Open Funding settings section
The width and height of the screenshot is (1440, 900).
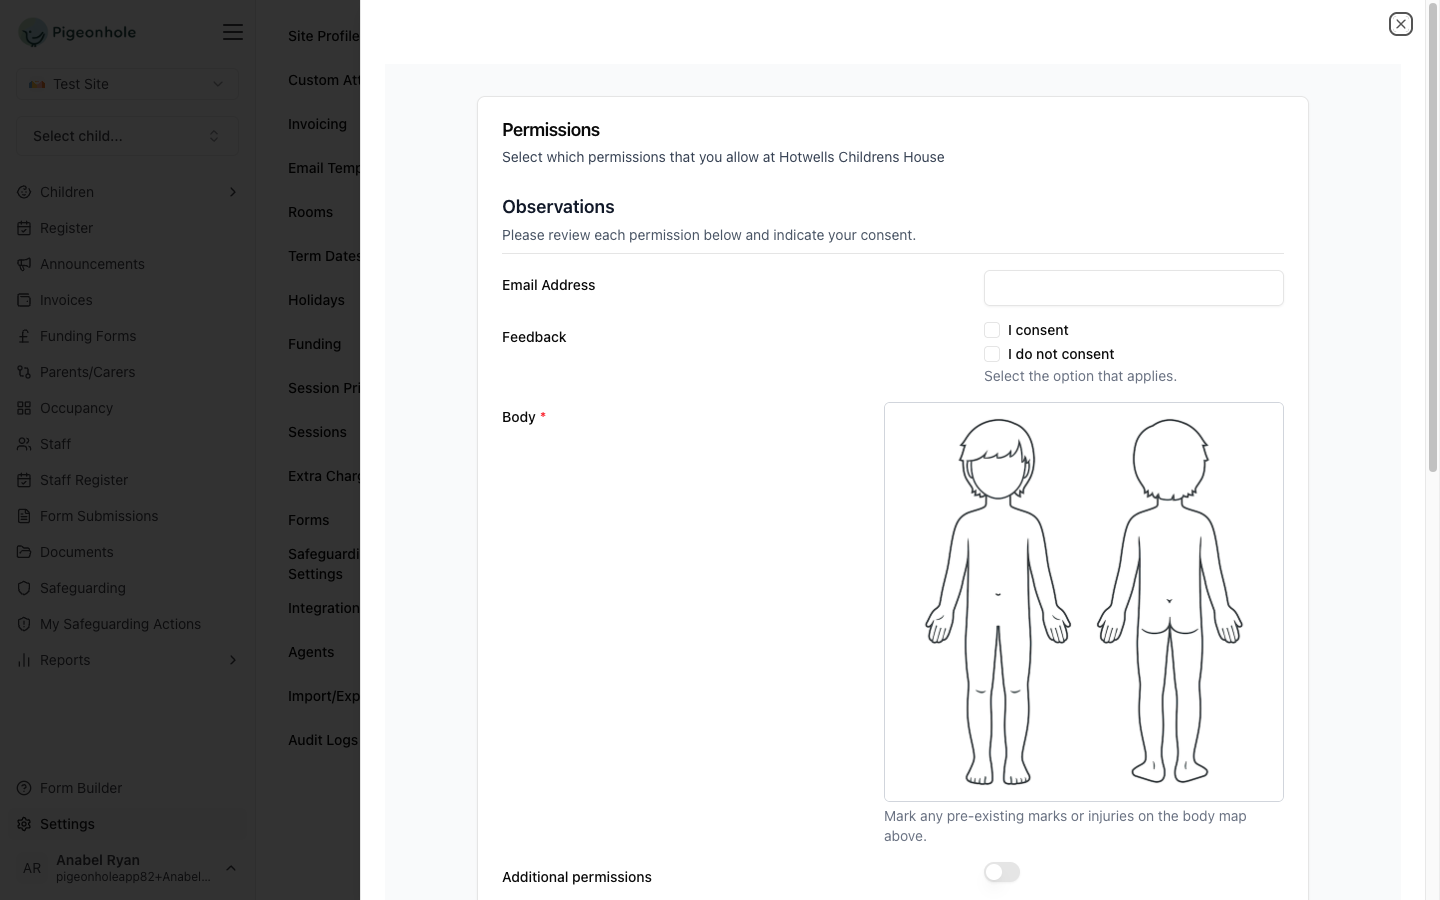click(x=314, y=344)
